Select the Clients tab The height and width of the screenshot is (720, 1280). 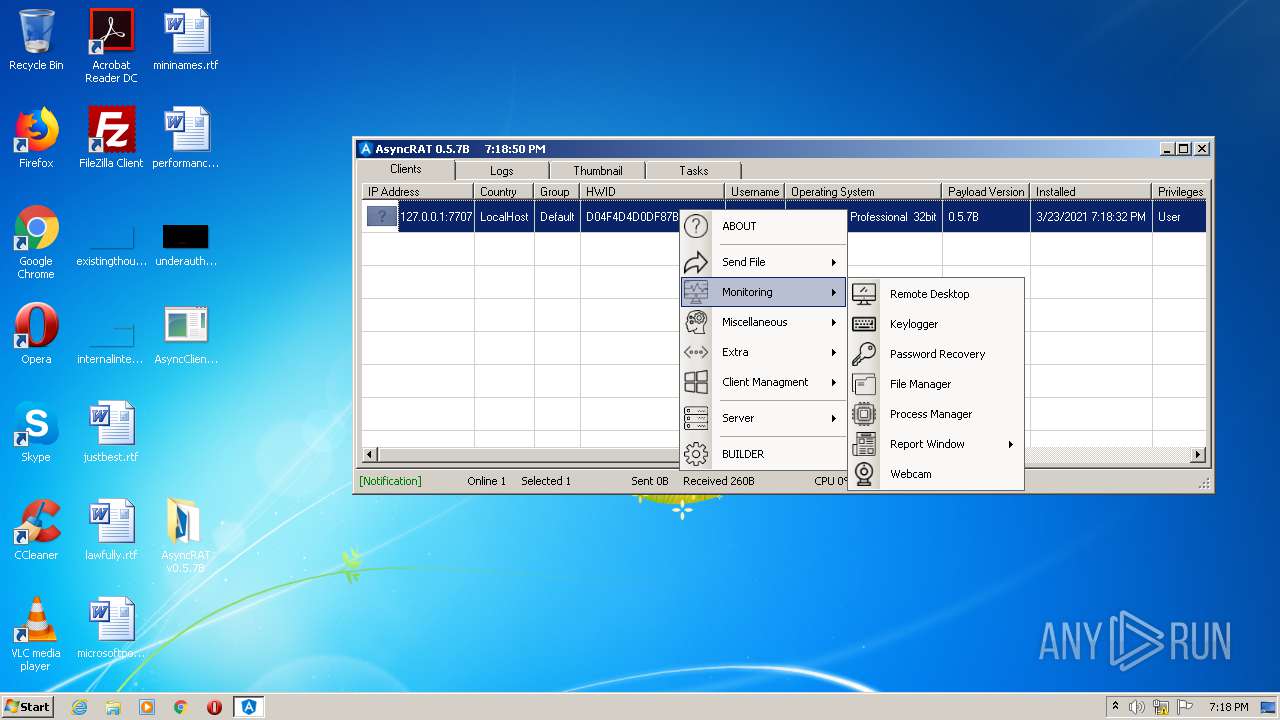coord(405,169)
